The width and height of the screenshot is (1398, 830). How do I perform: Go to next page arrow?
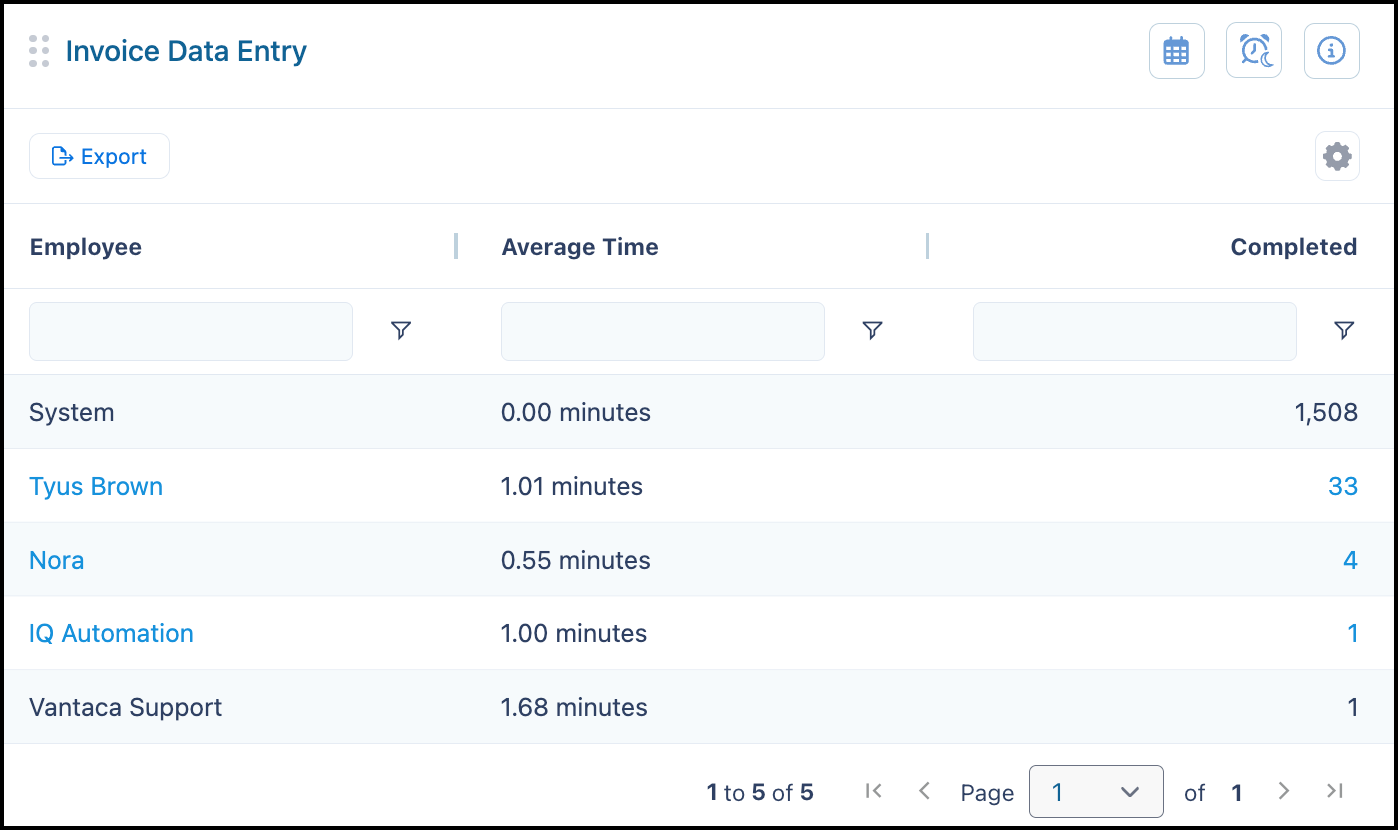(x=1284, y=791)
